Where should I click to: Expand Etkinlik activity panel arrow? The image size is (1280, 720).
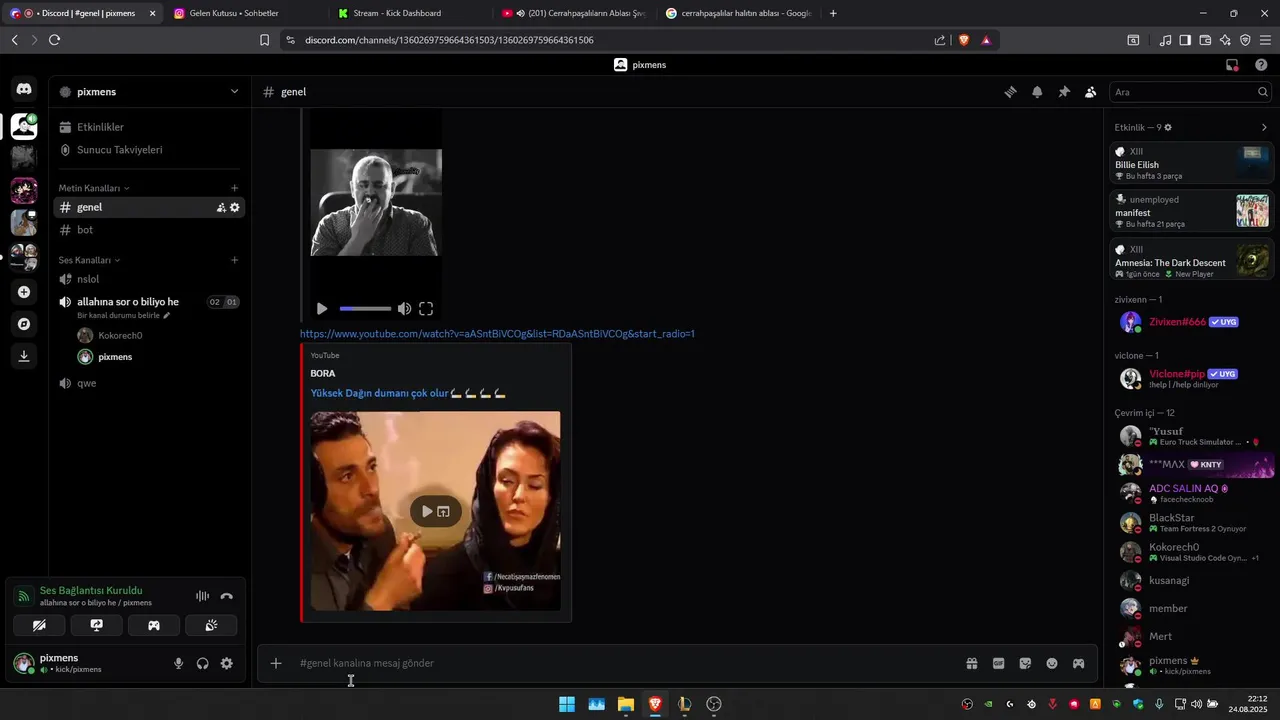[x=1264, y=128]
